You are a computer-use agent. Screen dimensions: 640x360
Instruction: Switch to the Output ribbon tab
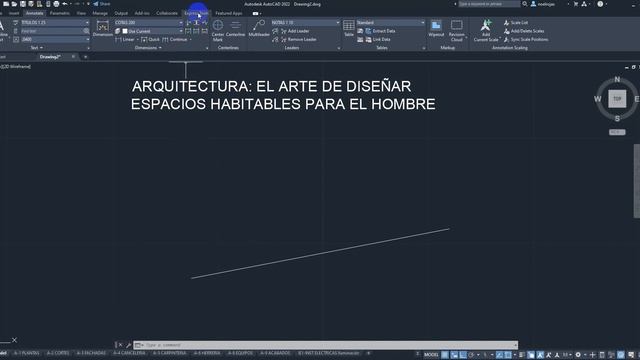[121, 13]
